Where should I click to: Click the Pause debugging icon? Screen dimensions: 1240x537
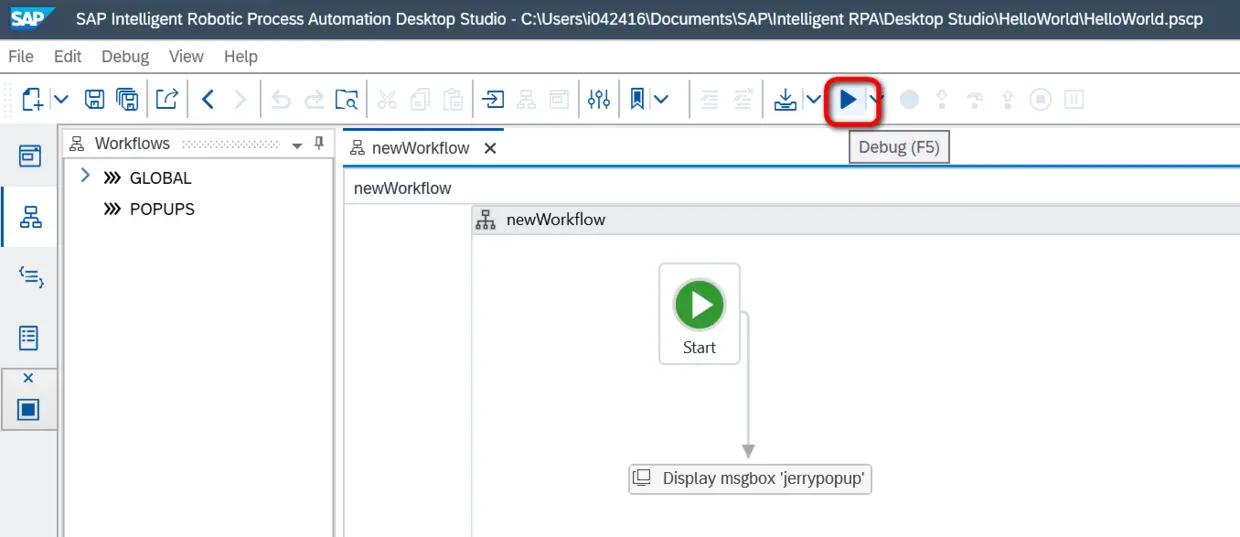[x=1074, y=99]
